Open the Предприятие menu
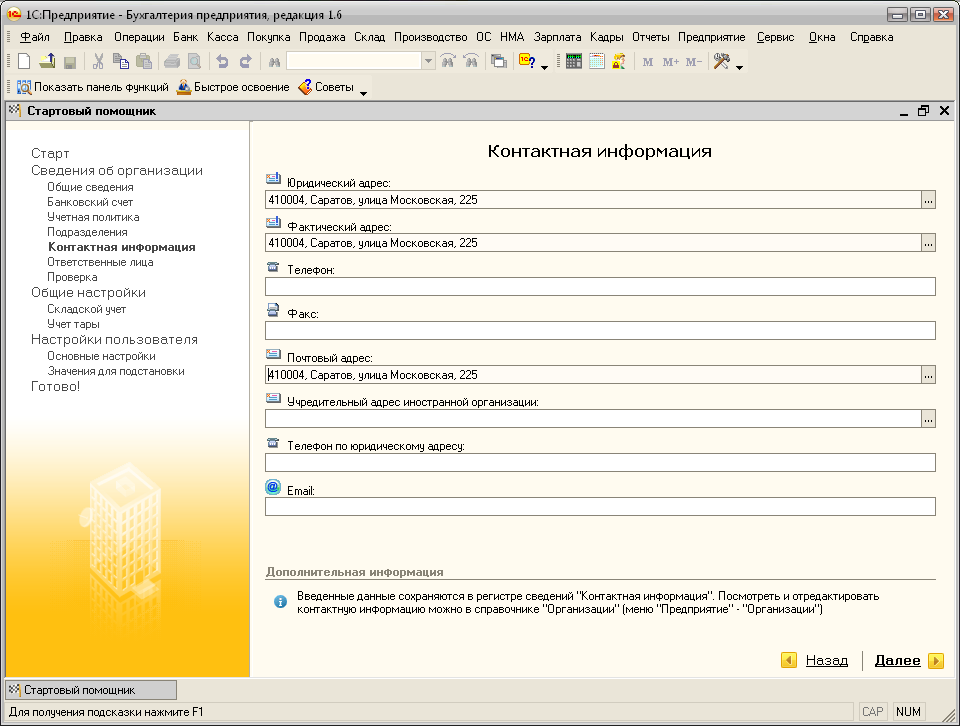Screen dimensions: 960x726 (x=711, y=37)
